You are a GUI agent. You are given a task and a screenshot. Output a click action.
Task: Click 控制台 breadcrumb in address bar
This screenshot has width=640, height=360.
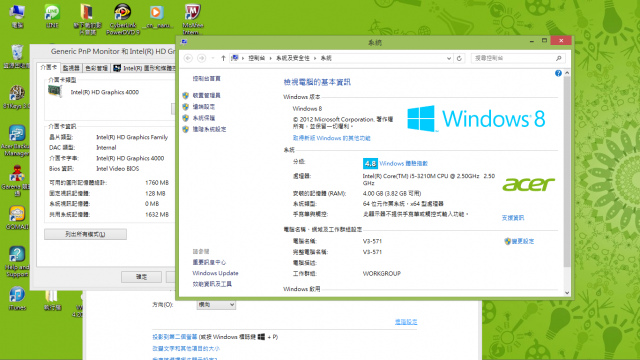pos(256,58)
